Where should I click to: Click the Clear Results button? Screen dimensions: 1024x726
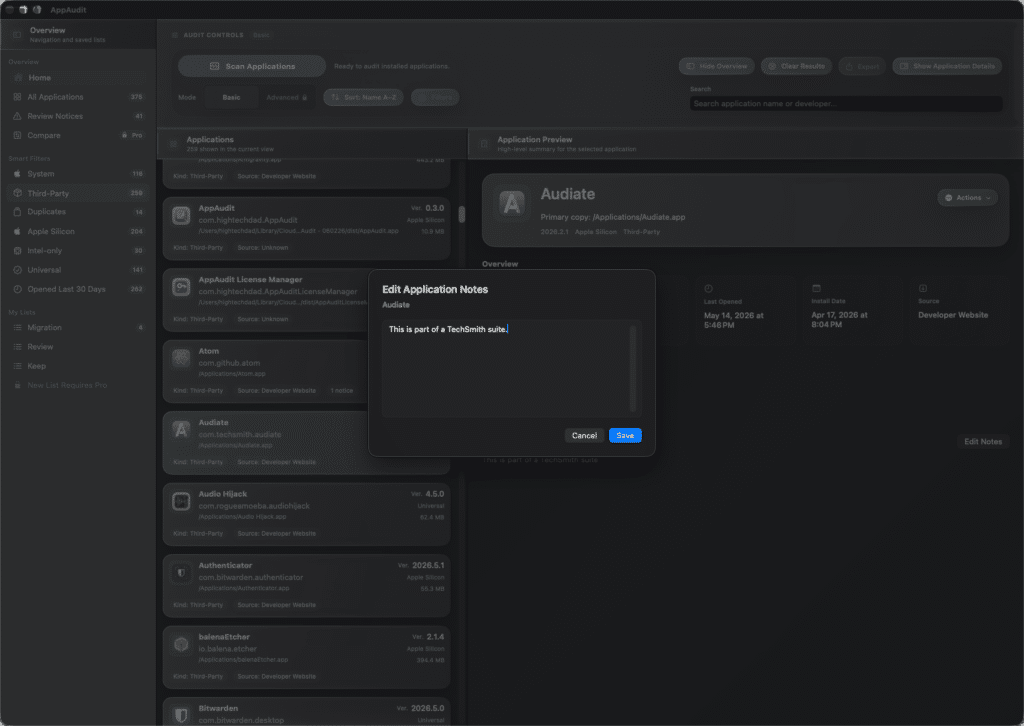point(796,66)
